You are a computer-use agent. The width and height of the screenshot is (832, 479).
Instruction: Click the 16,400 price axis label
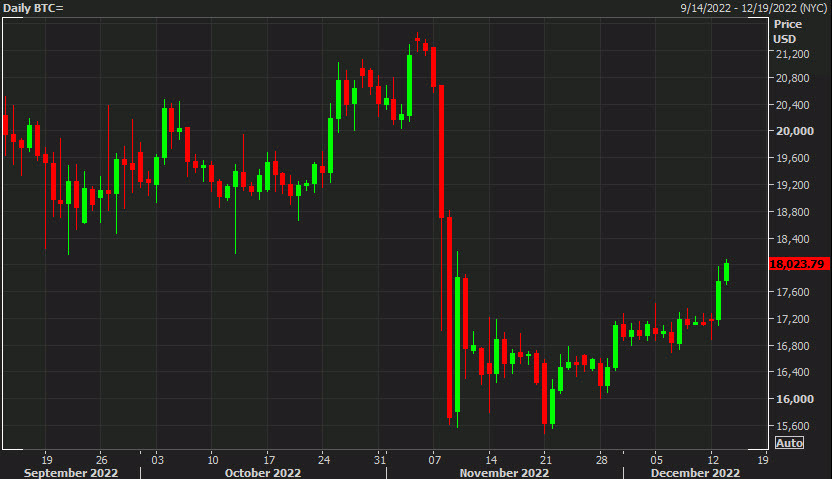point(793,372)
